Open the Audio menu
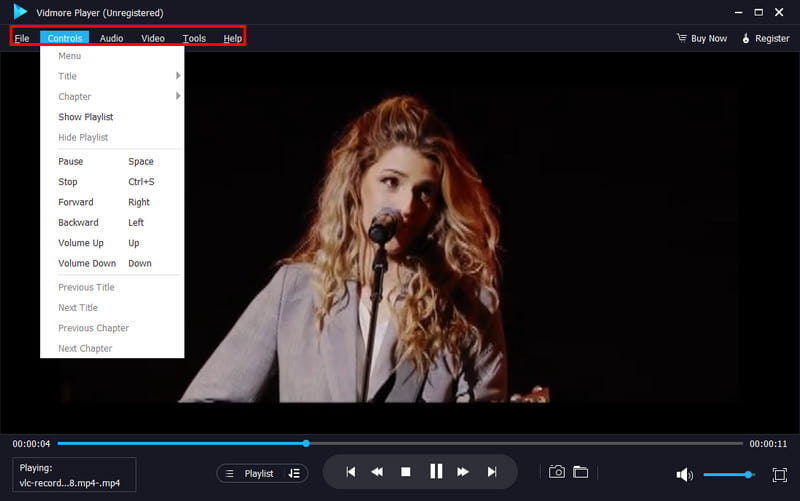Screen dimensions: 800x501 [x=111, y=38]
